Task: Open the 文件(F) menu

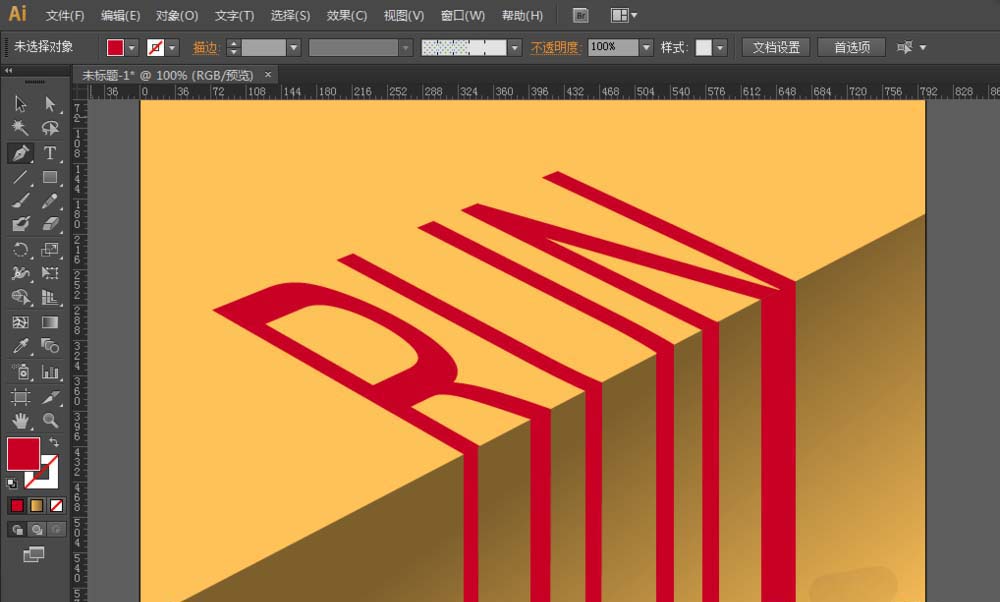Action: point(65,16)
